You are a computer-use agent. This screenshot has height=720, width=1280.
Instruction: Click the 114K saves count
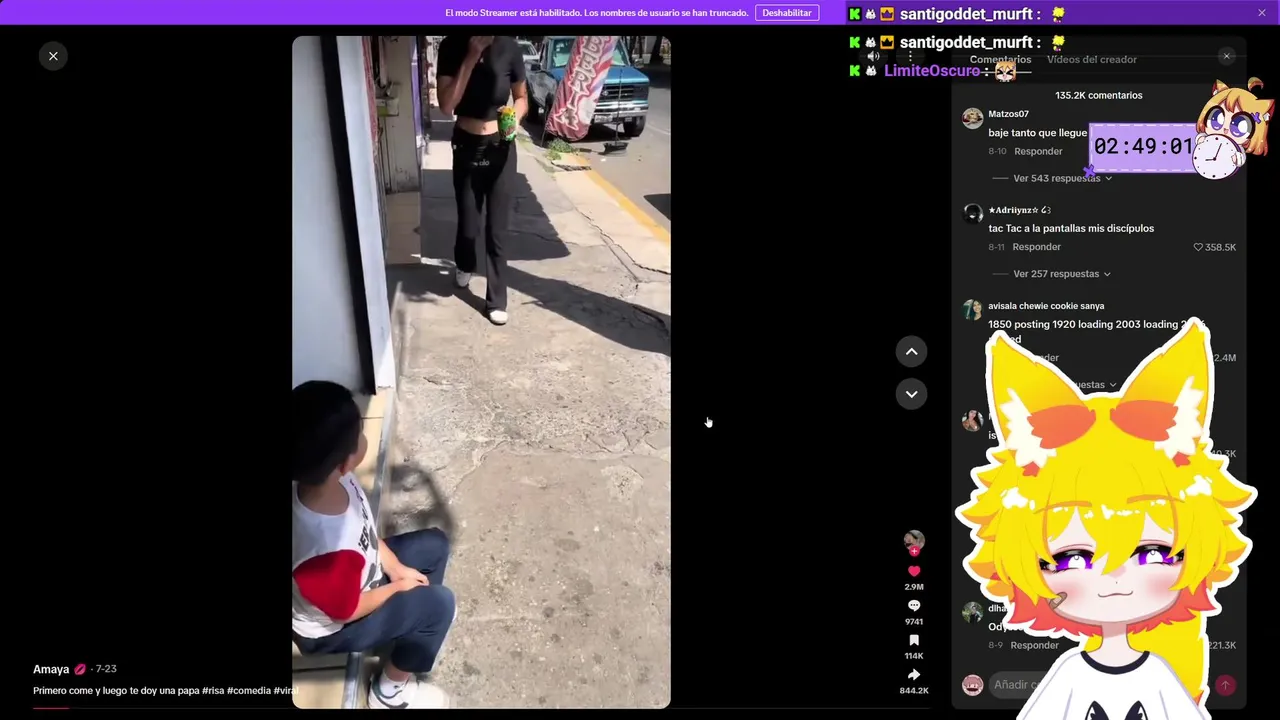coord(914,656)
